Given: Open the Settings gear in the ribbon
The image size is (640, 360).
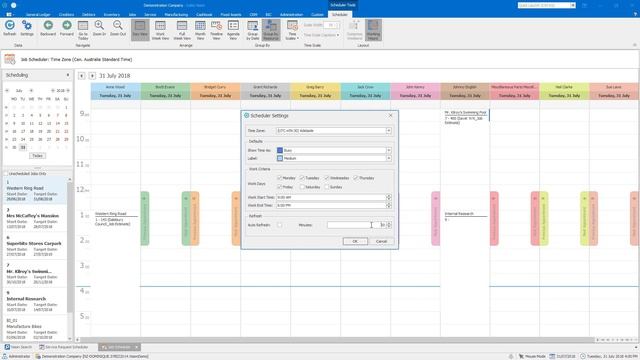Looking at the screenshot, I should (x=27, y=29).
